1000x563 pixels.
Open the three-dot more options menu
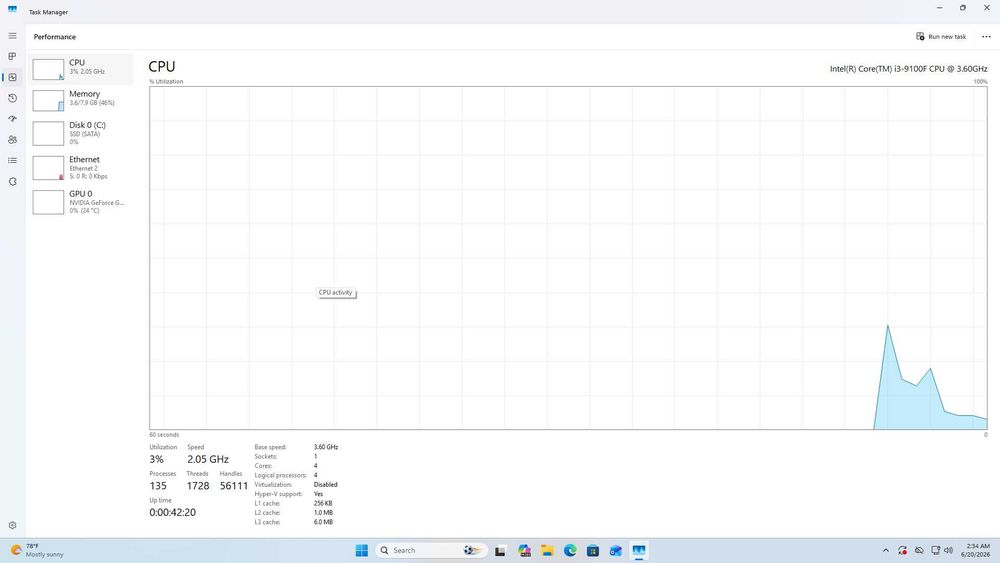pos(986,36)
